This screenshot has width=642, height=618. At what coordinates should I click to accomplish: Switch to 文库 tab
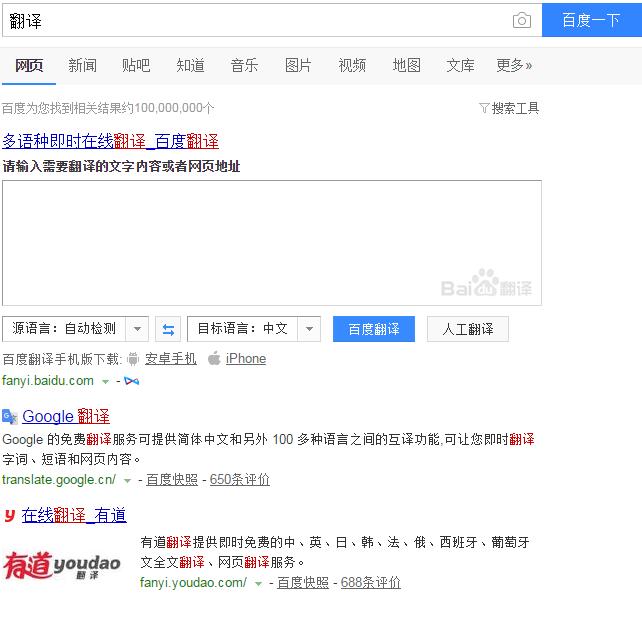(x=461, y=66)
